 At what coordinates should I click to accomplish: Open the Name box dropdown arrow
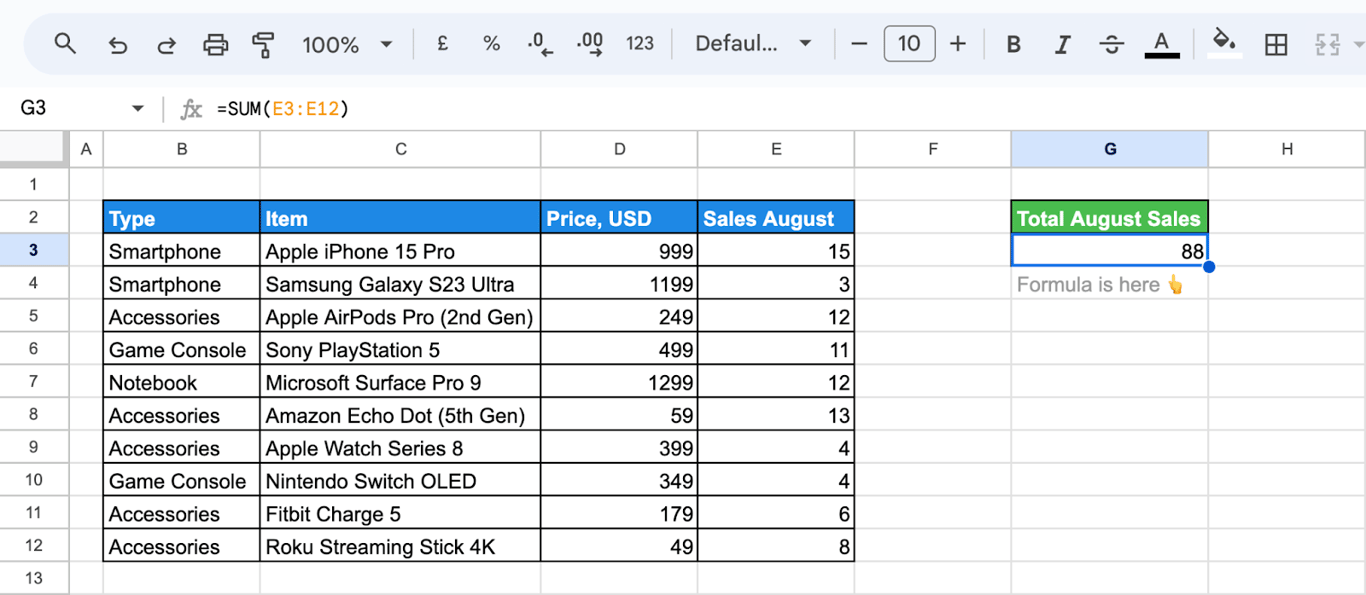(x=138, y=108)
